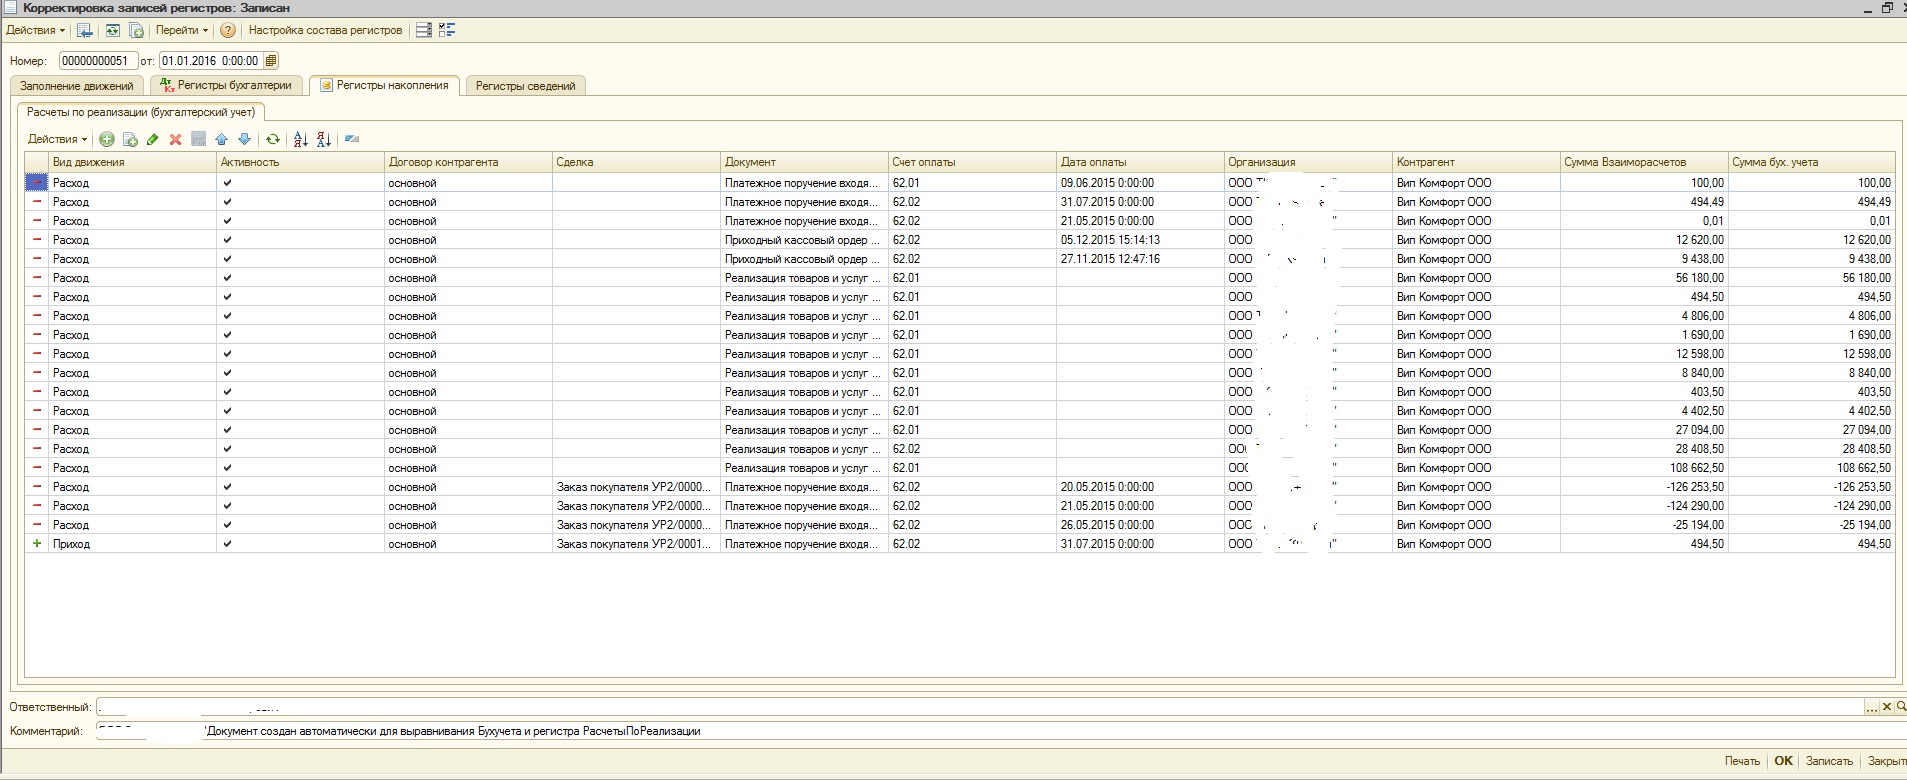Open the Перейти dropdown menu
Image resolution: width=1907 pixels, height=780 pixels.
[x=181, y=30]
